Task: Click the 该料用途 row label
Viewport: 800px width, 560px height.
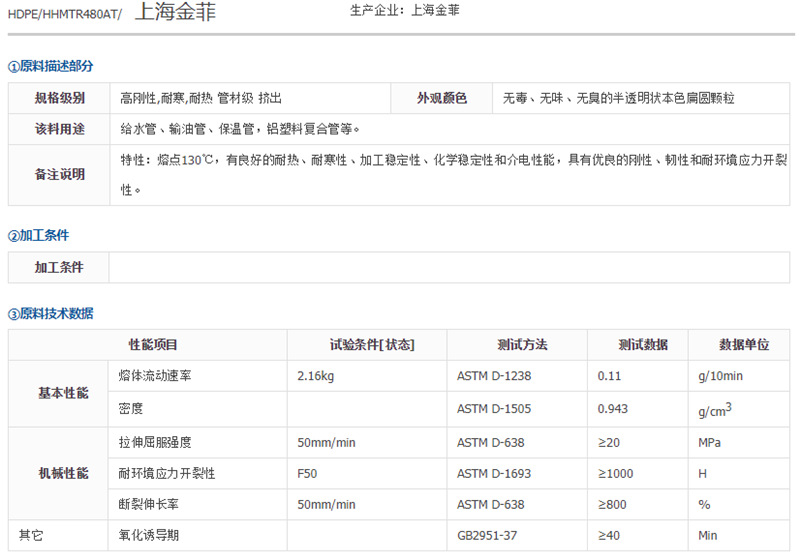Action: [59, 129]
